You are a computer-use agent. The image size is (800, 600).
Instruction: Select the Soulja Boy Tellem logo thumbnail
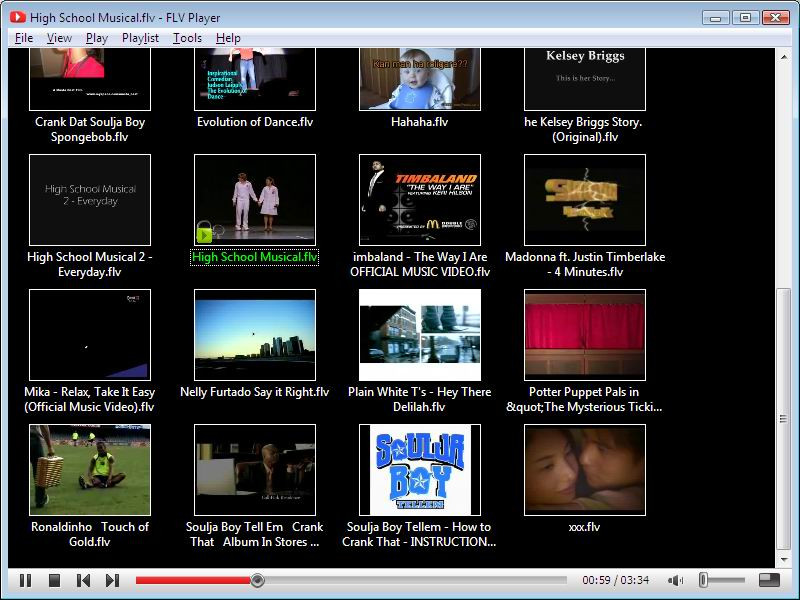point(420,470)
